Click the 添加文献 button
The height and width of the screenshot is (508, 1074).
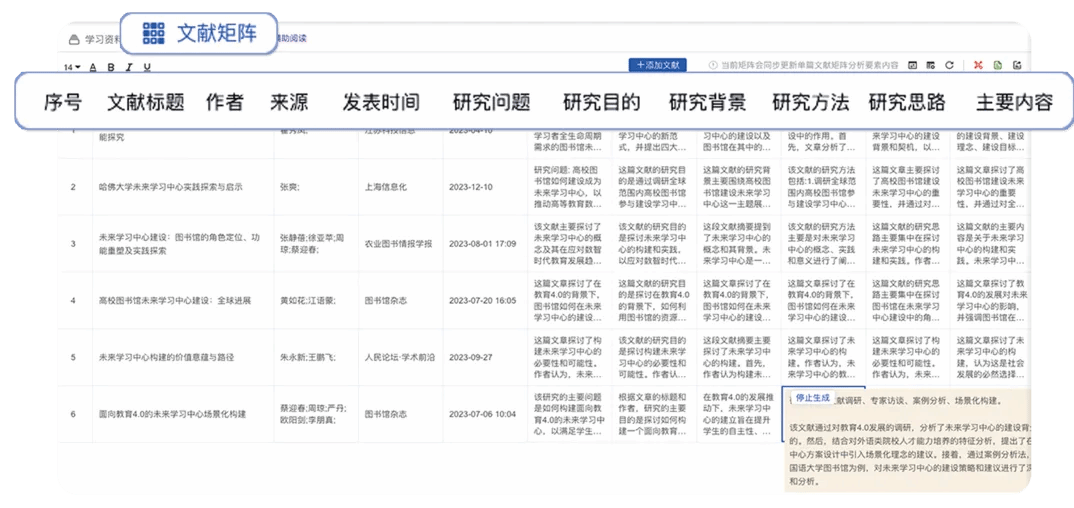[x=657, y=65]
